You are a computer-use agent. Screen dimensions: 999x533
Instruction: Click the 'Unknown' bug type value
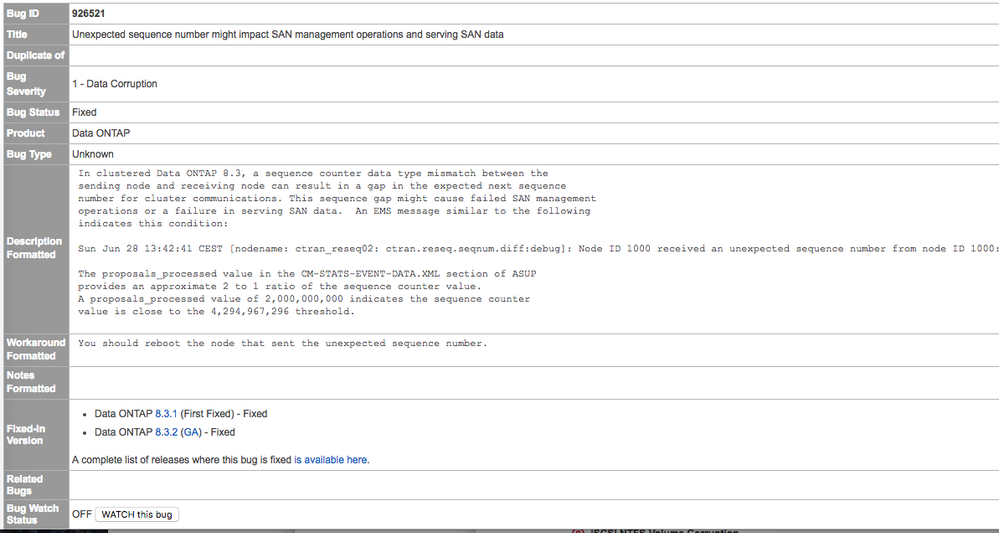(93, 154)
